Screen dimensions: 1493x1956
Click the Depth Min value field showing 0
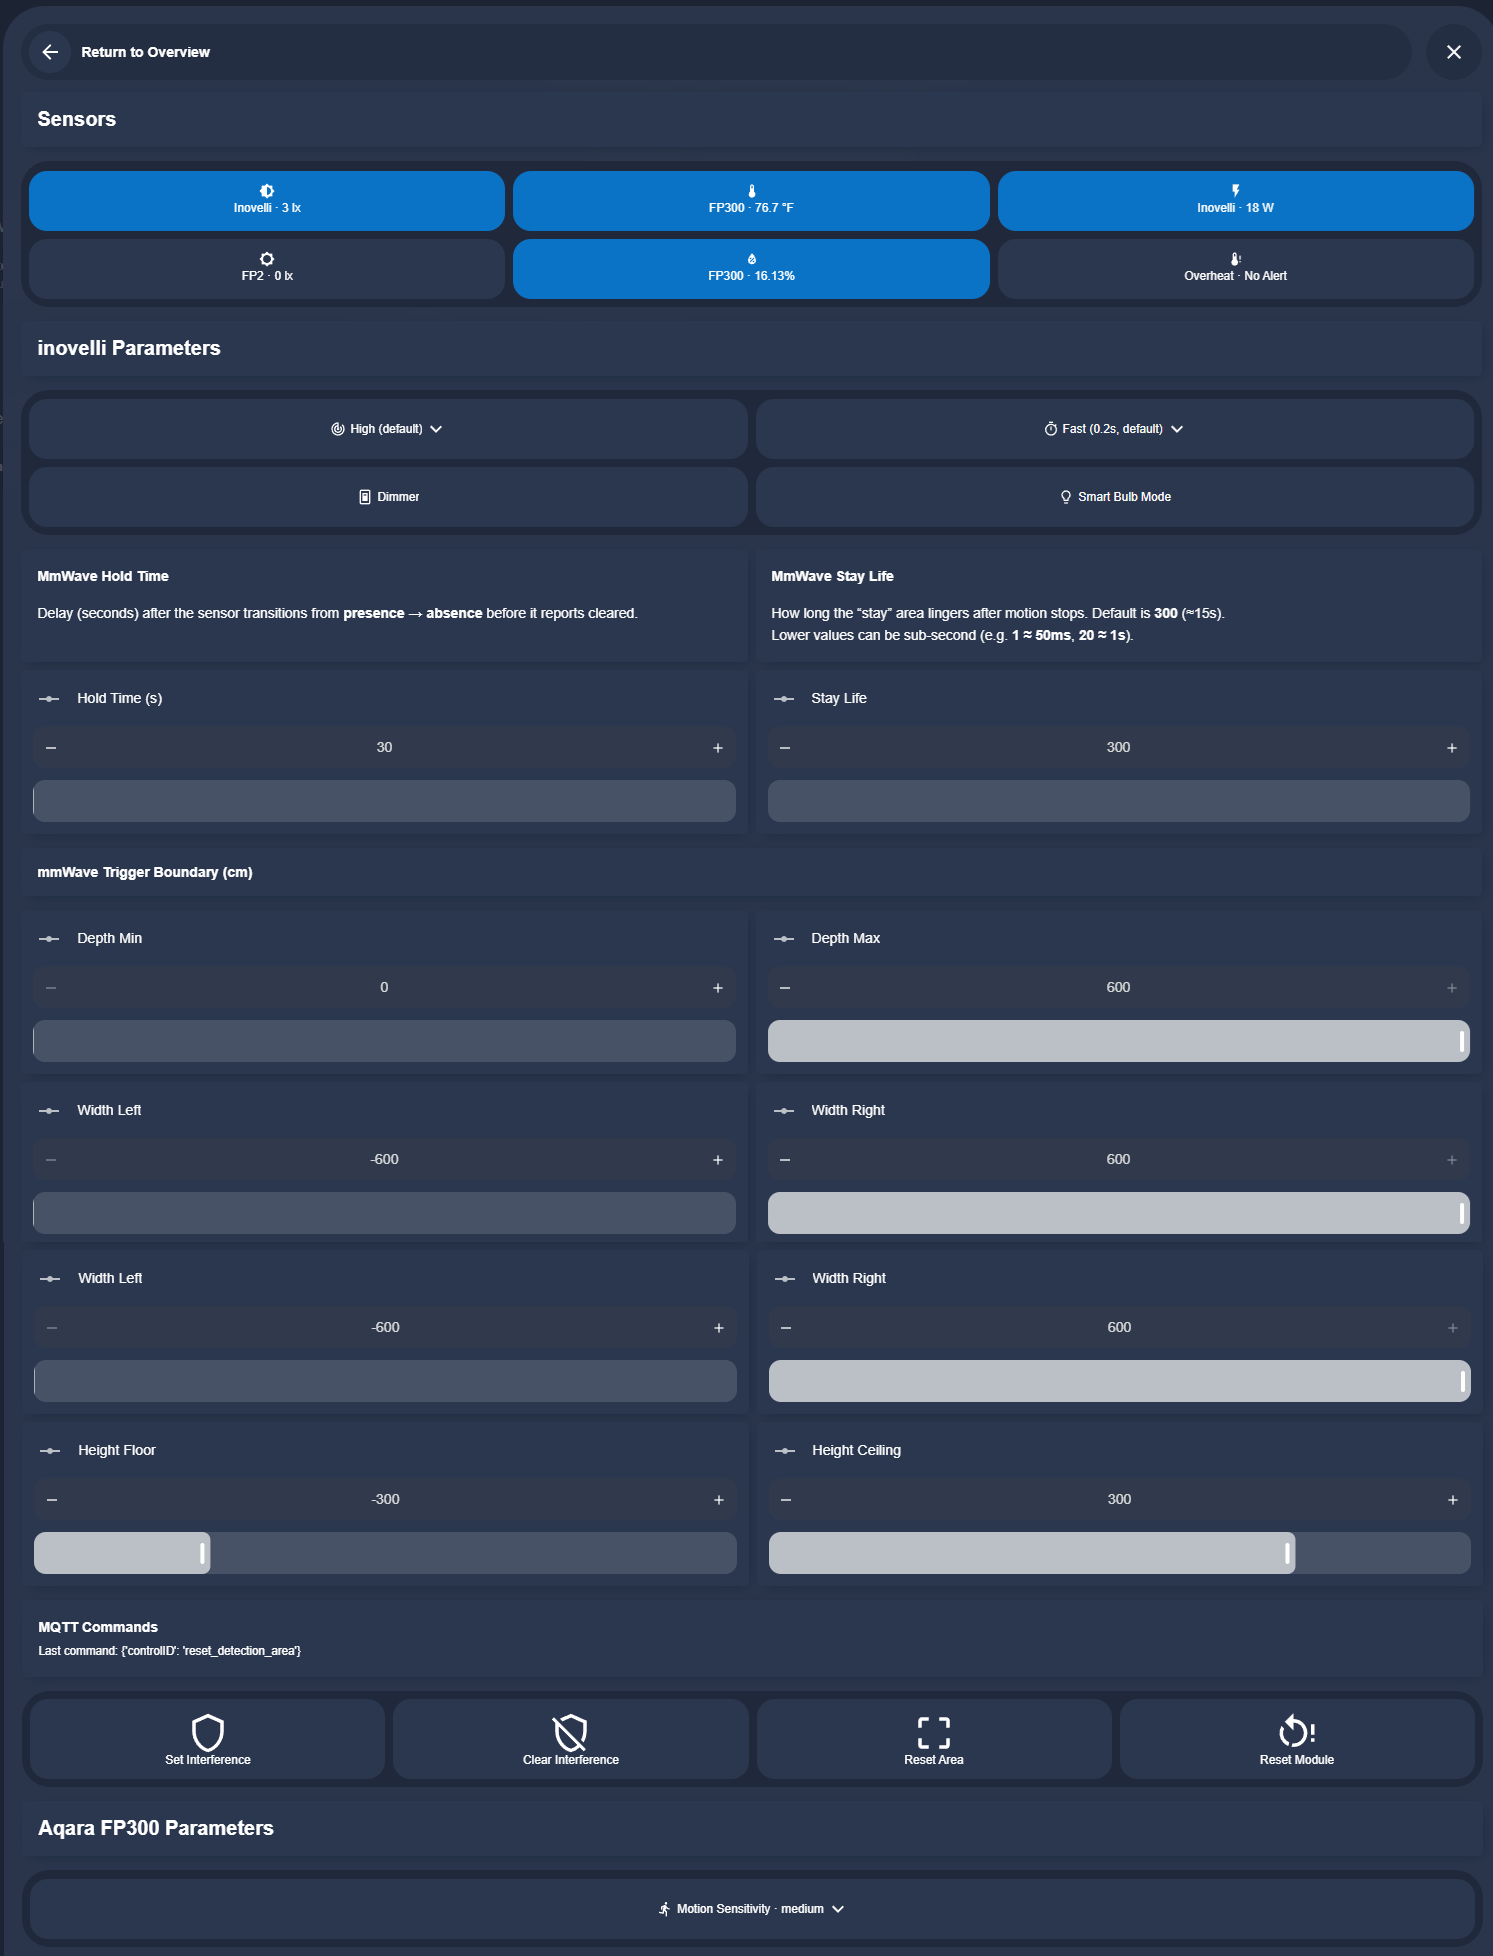[384, 988]
